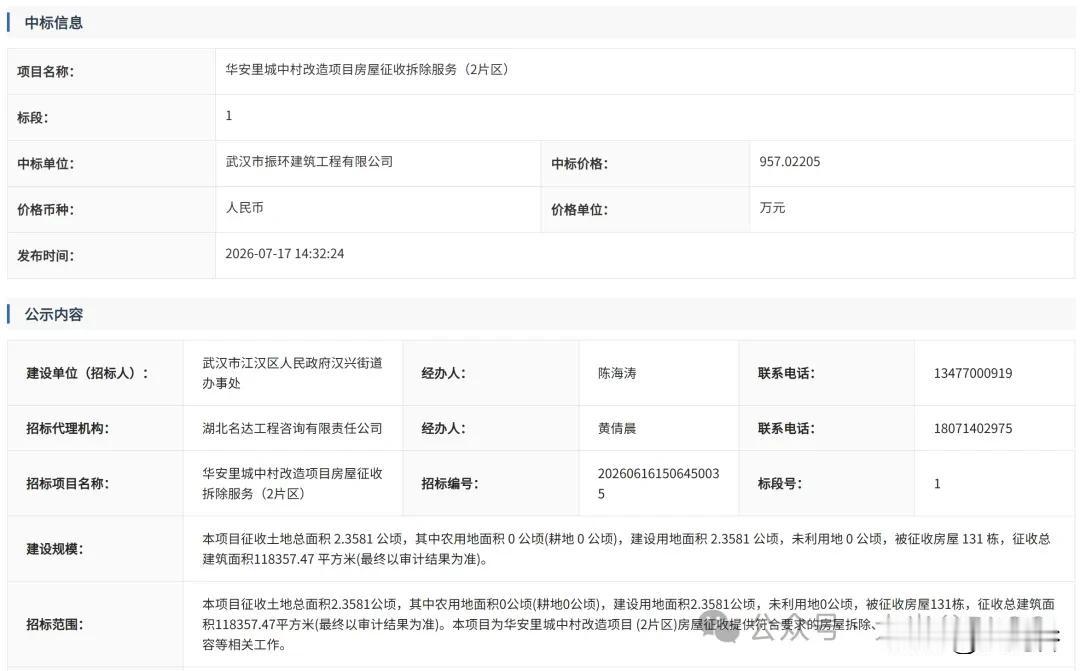Select the 招标范围 description paragraph
The height and width of the screenshot is (671, 1080).
pos(628,625)
